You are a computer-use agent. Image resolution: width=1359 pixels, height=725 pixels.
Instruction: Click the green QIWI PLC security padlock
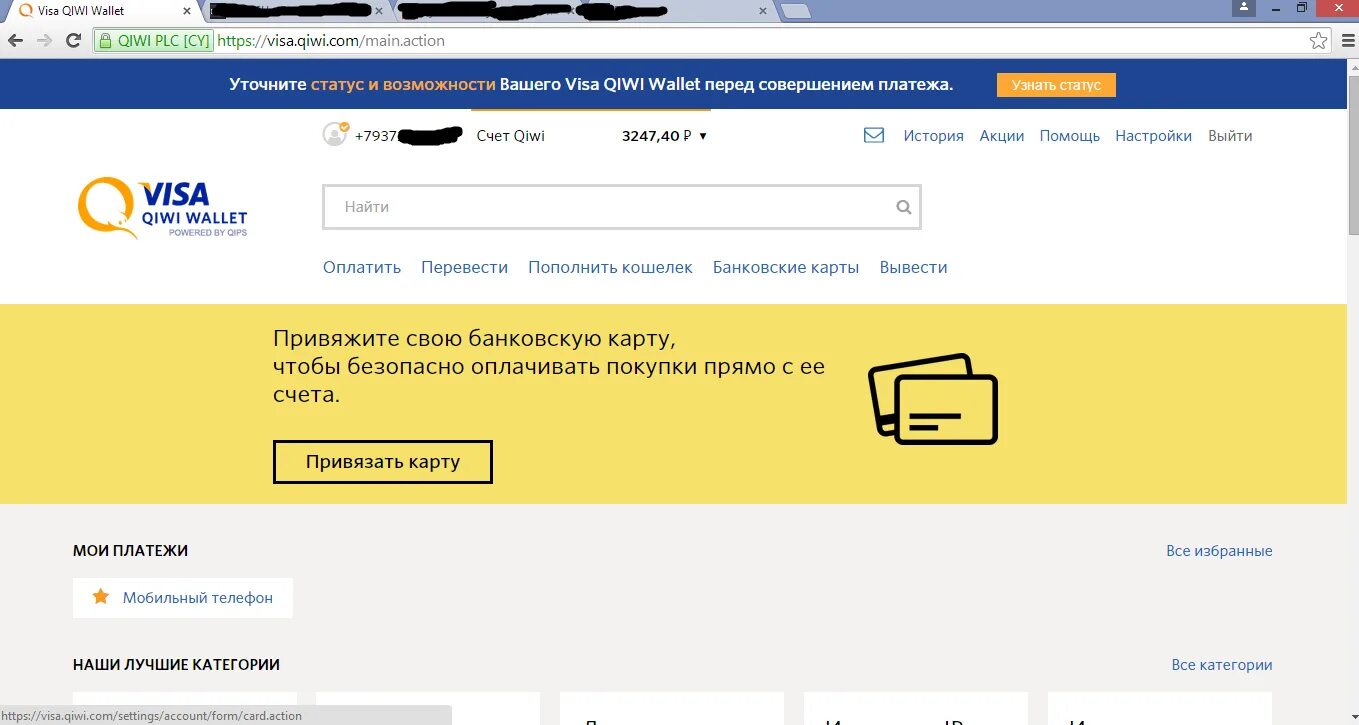tap(107, 41)
